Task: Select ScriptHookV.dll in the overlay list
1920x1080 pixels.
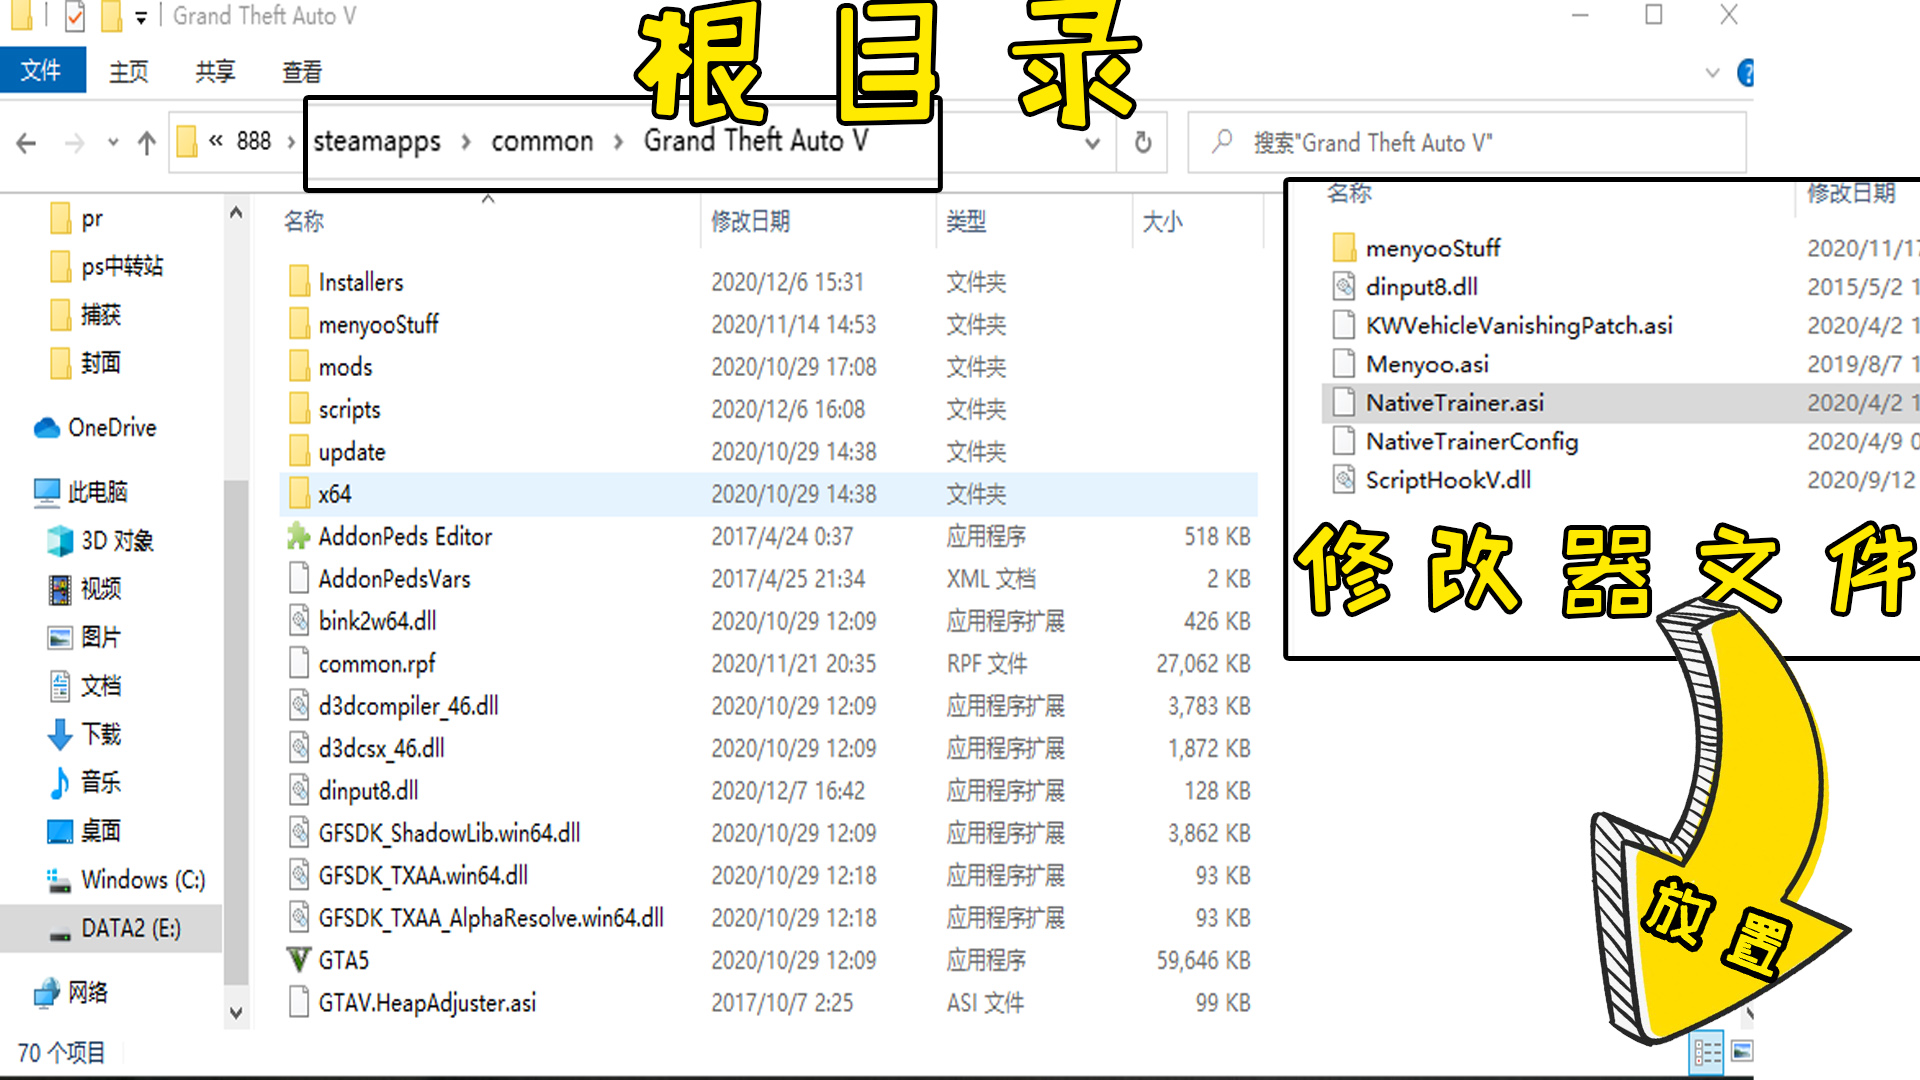Action: 1448,480
